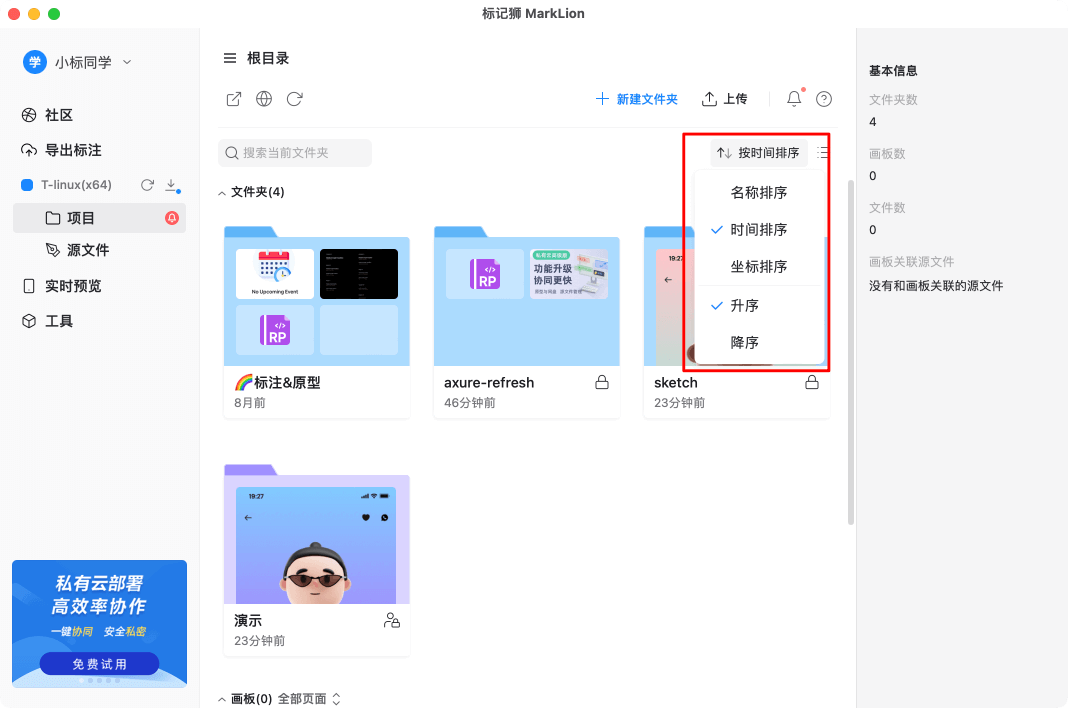Select 坐标排序 coordinate sorting option
1068x708 pixels.
[x=756, y=266]
